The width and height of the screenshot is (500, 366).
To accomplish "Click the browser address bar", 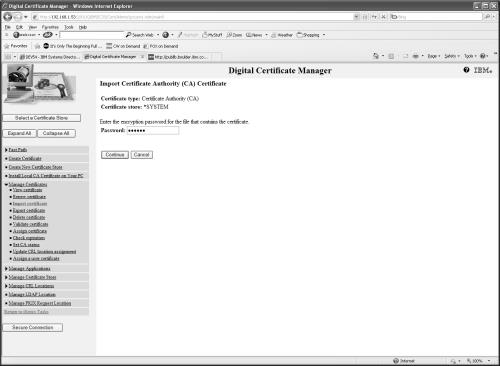I will 193,16.
